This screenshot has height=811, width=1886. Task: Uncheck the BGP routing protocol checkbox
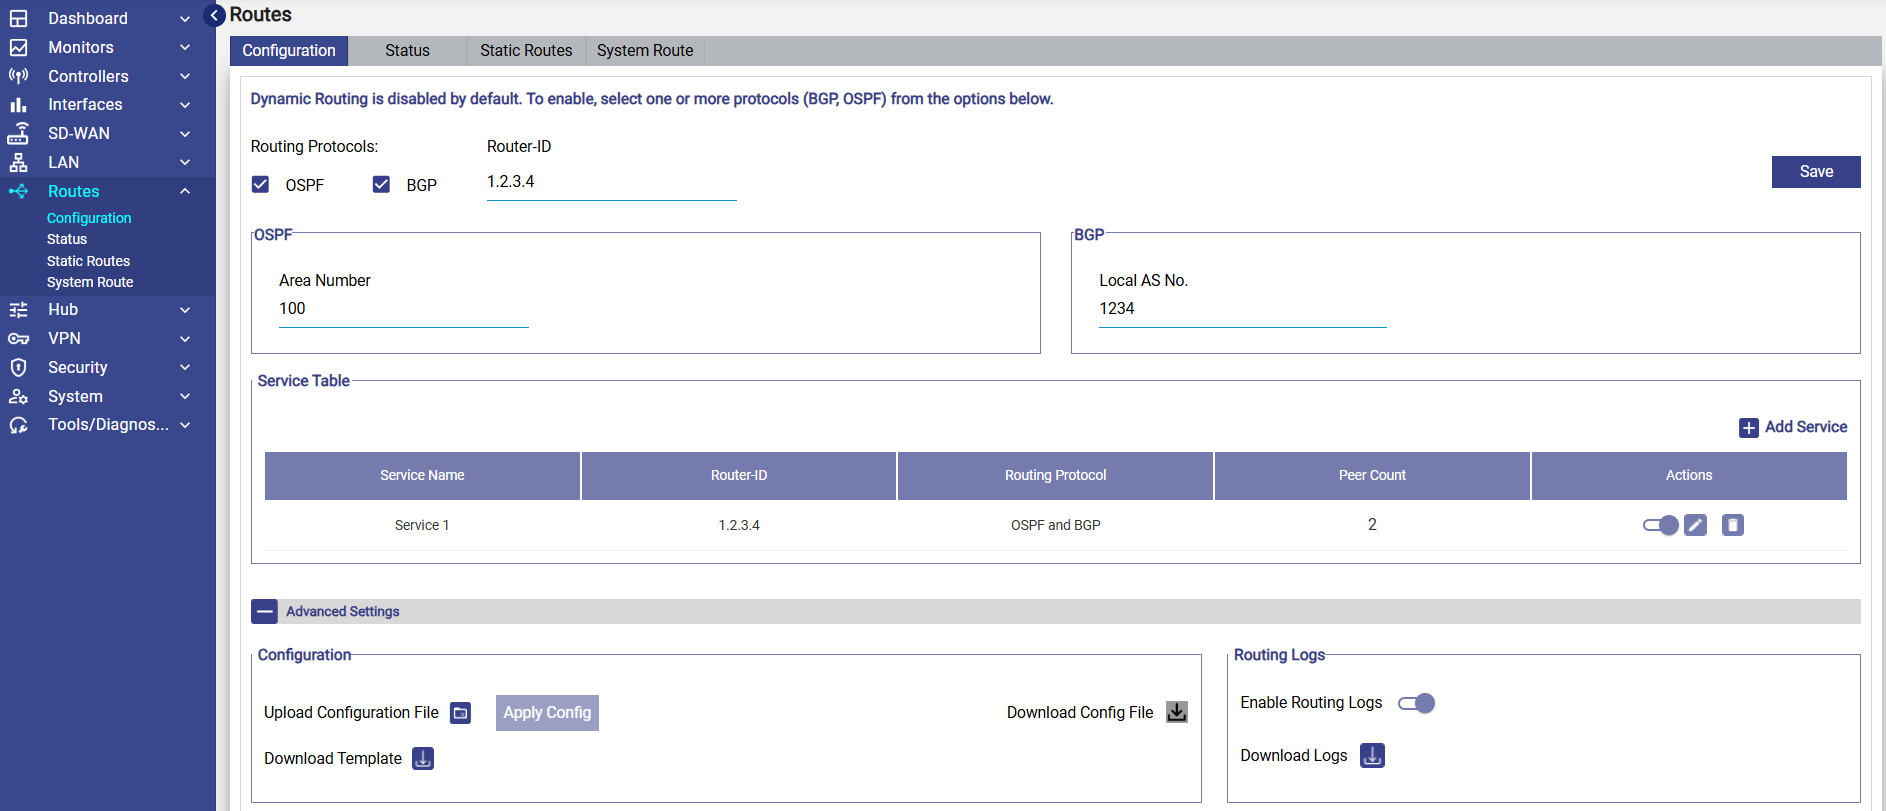(x=381, y=185)
